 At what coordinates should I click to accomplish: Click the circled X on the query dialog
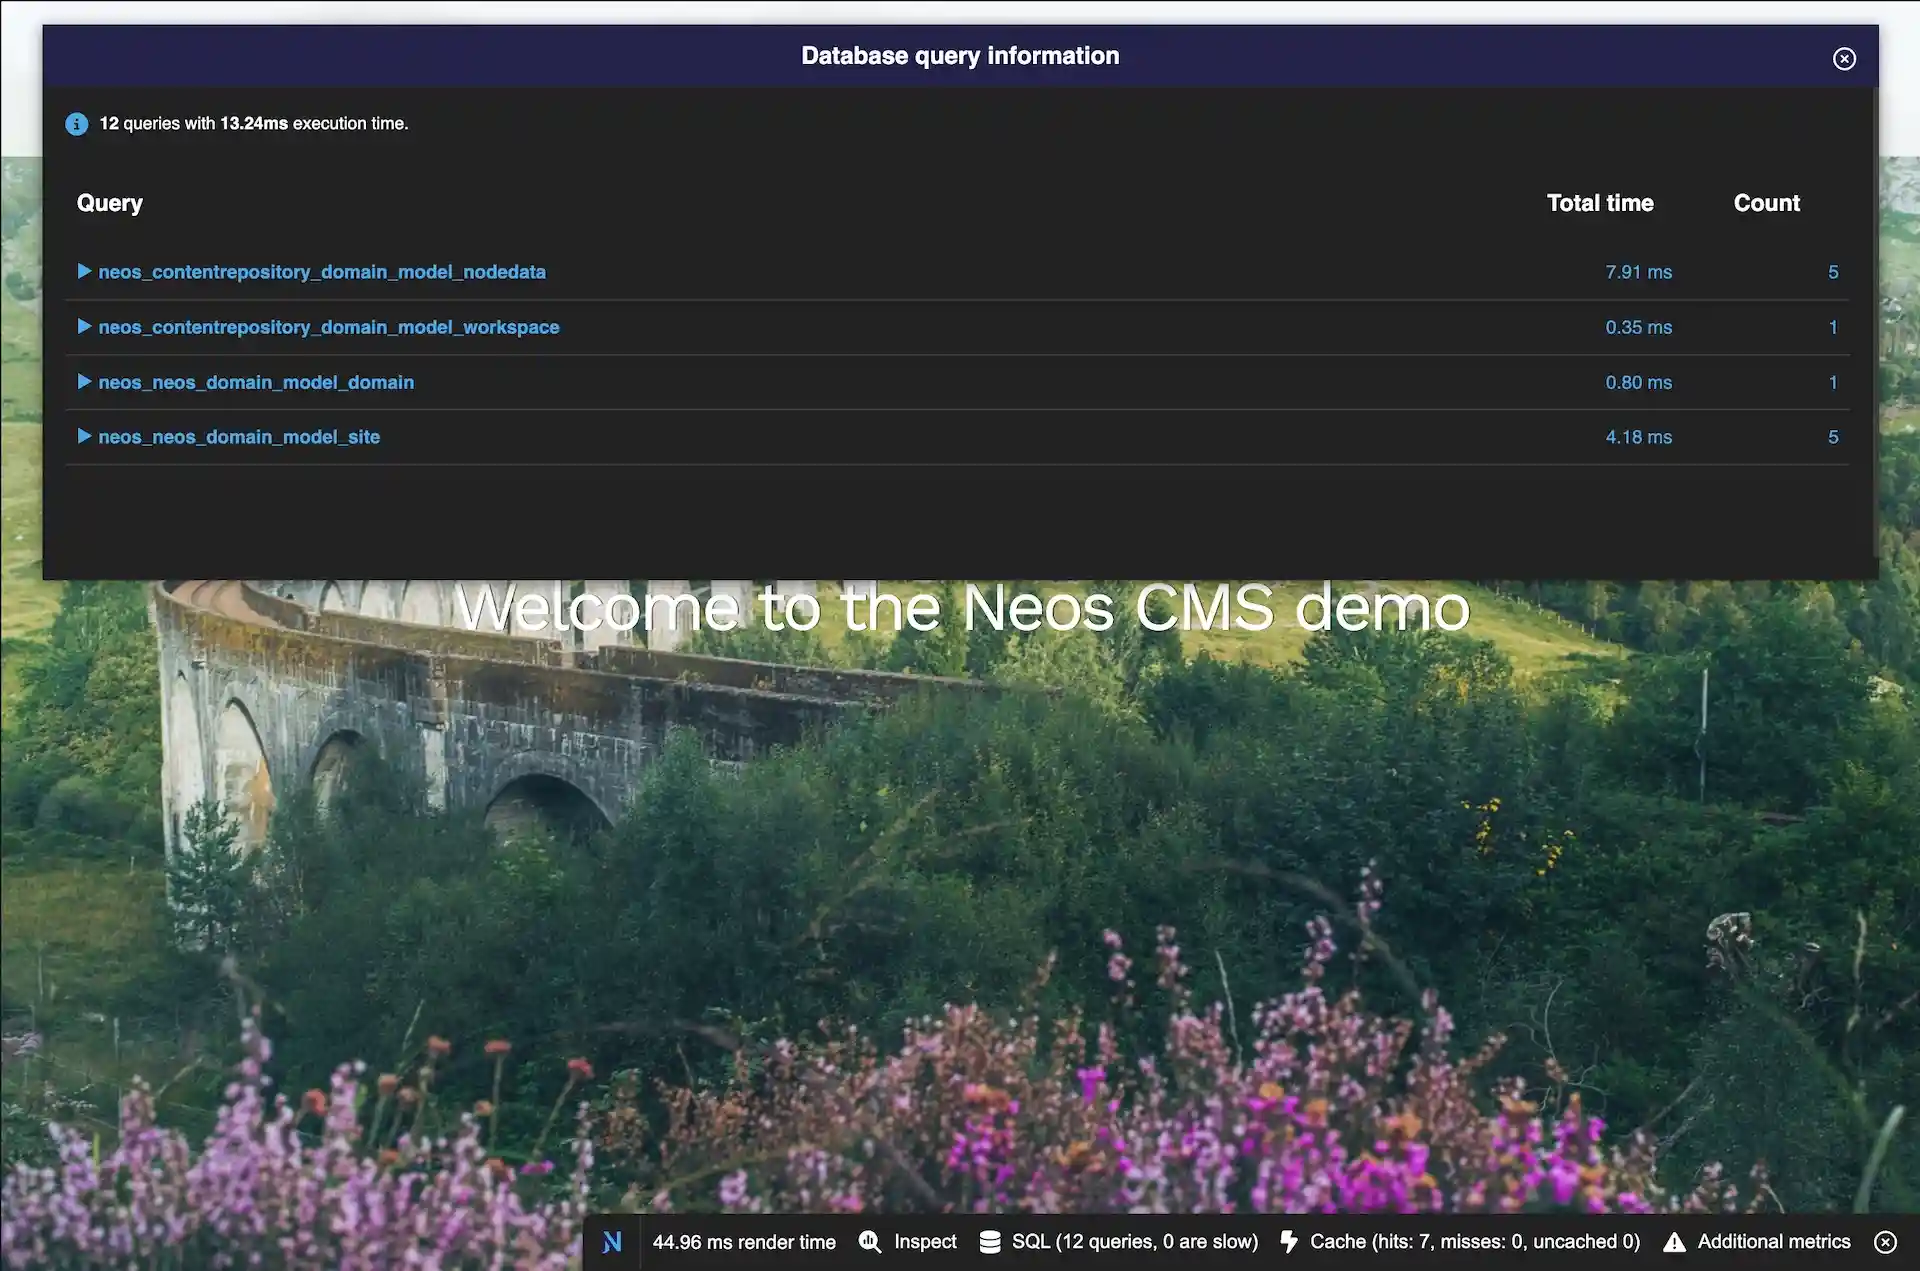point(1844,58)
